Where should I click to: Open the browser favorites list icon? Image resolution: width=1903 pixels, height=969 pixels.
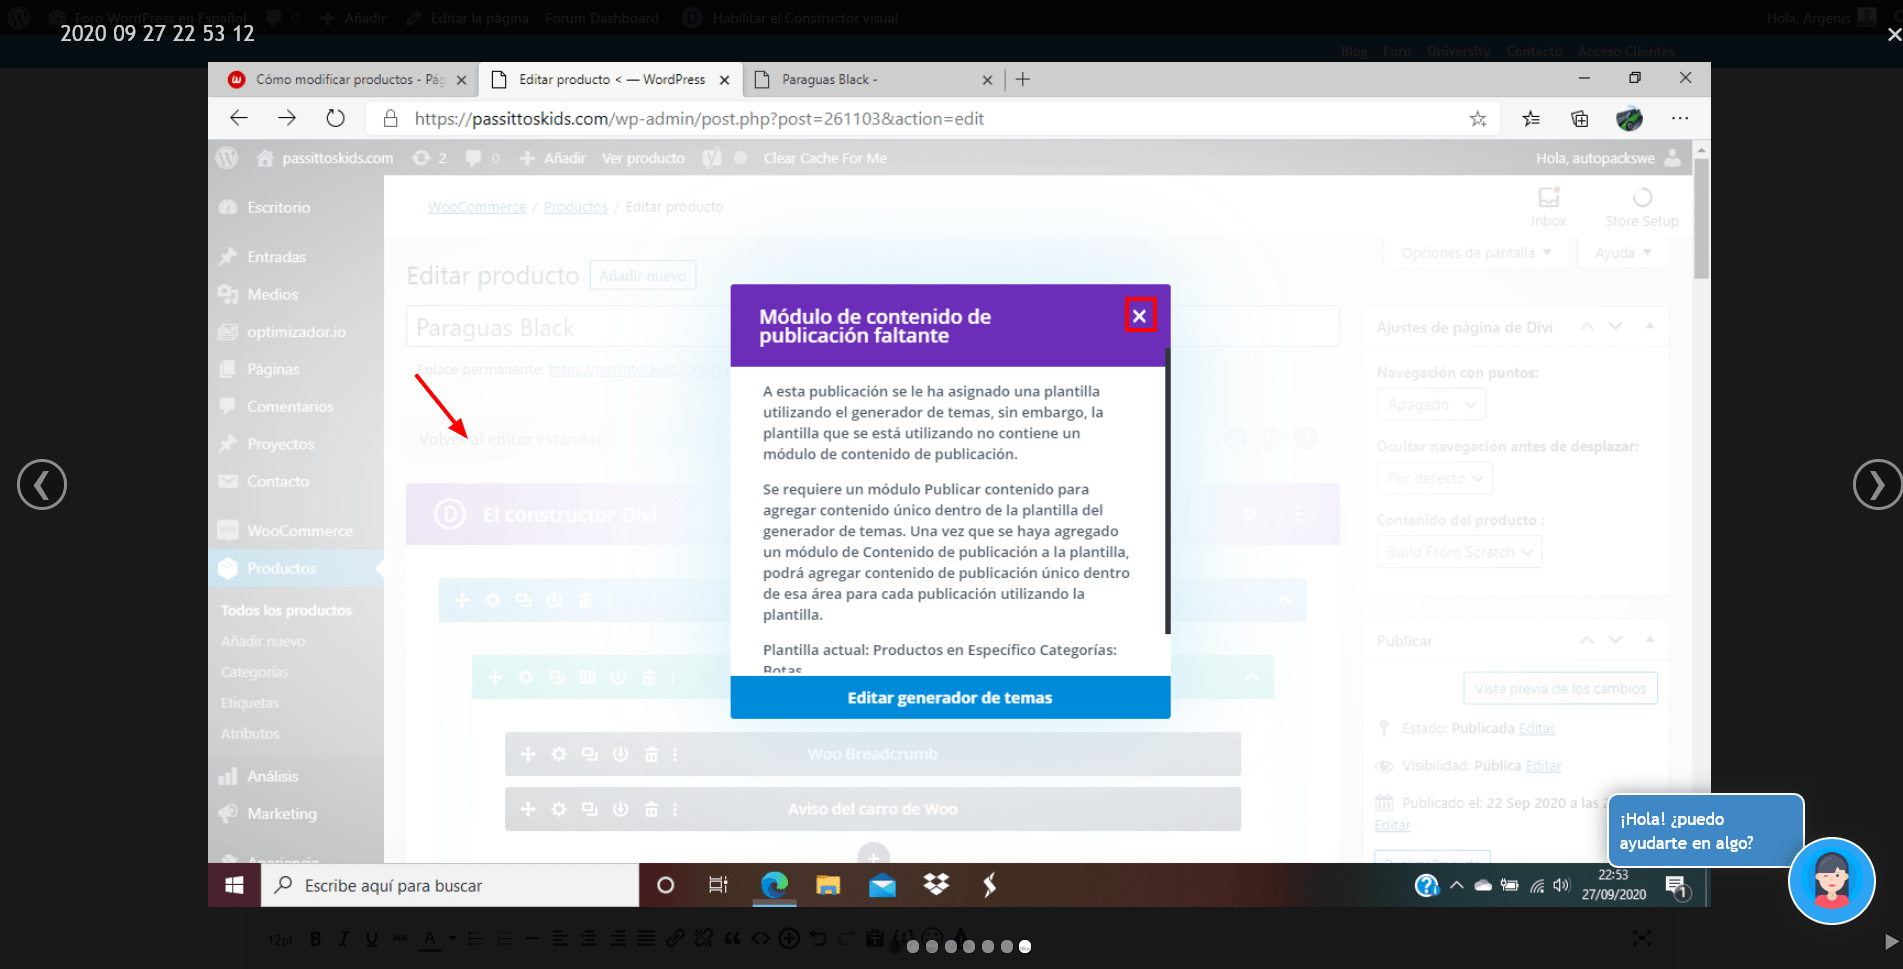1531,119
